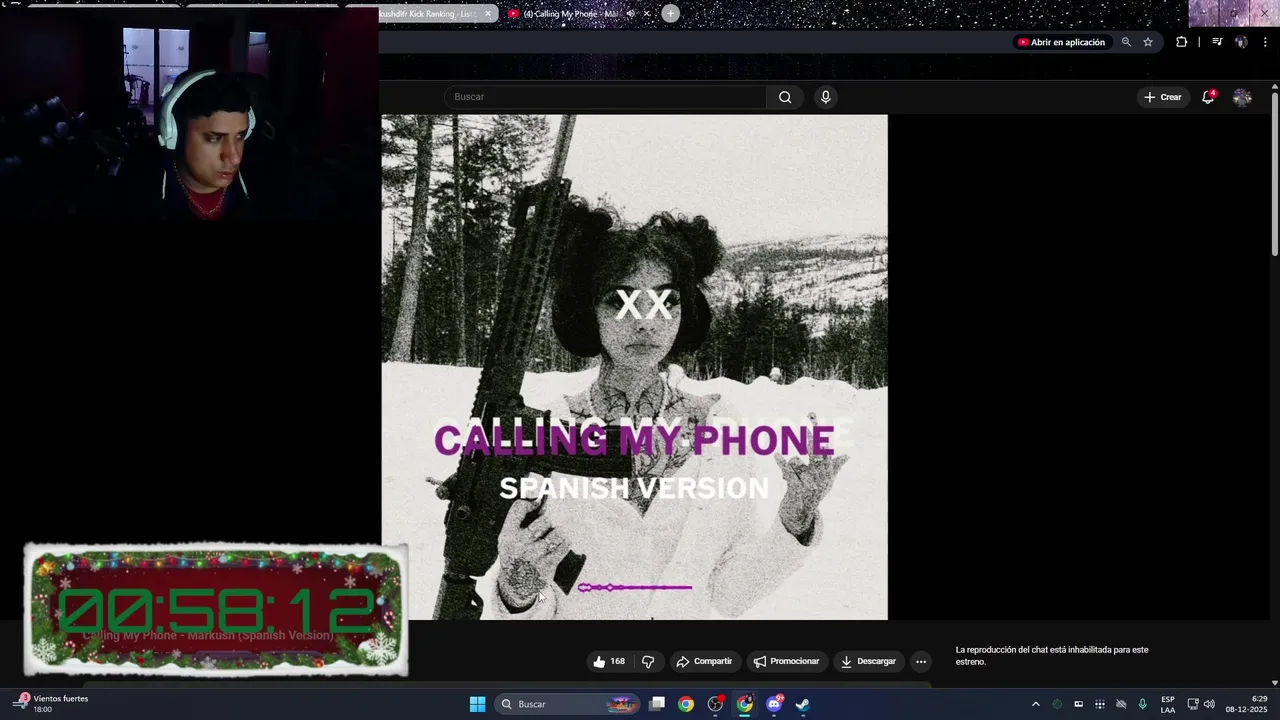Dislike the video
This screenshot has width=1280, height=720.
(648, 661)
